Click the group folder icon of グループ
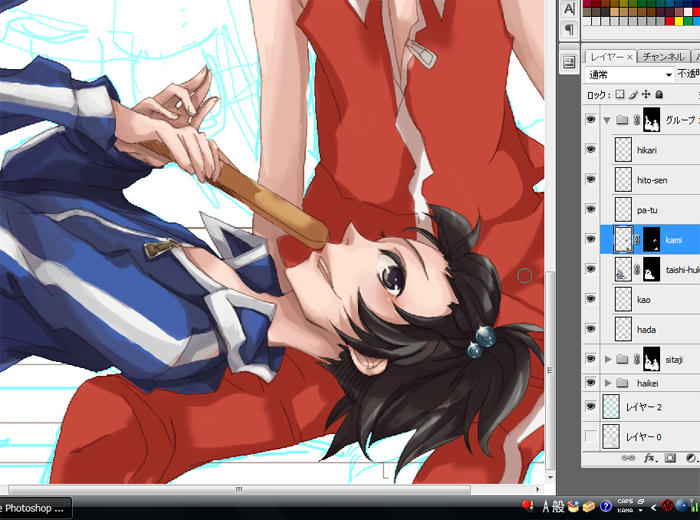The height and width of the screenshot is (520, 700). [x=622, y=120]
